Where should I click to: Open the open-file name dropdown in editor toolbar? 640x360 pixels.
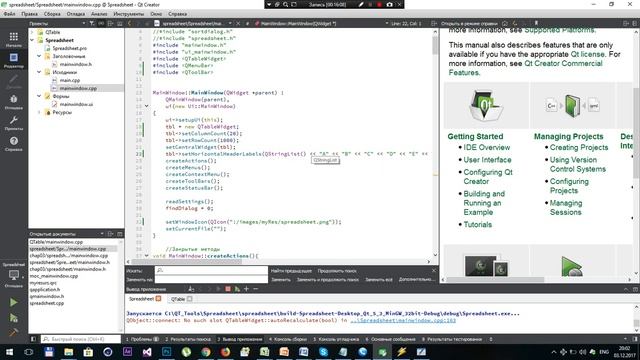click(x=230, y=24)
